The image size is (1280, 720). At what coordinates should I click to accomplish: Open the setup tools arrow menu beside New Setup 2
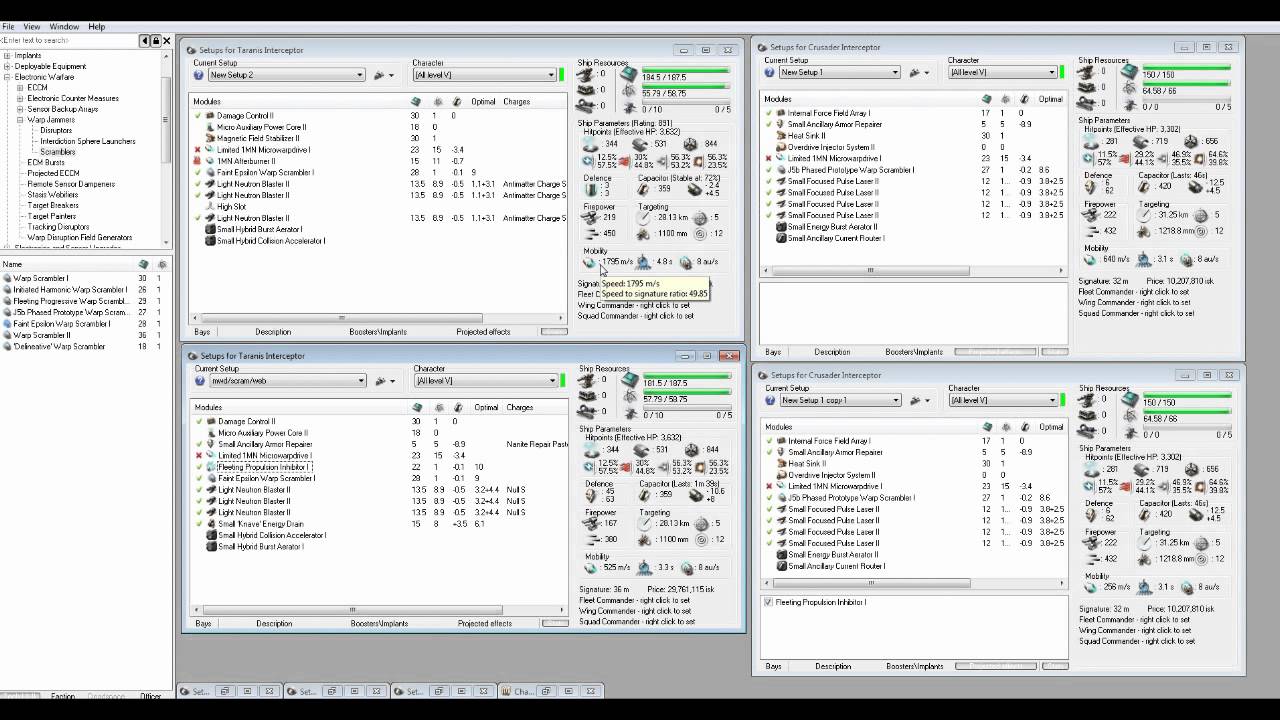tap(391, 75)
